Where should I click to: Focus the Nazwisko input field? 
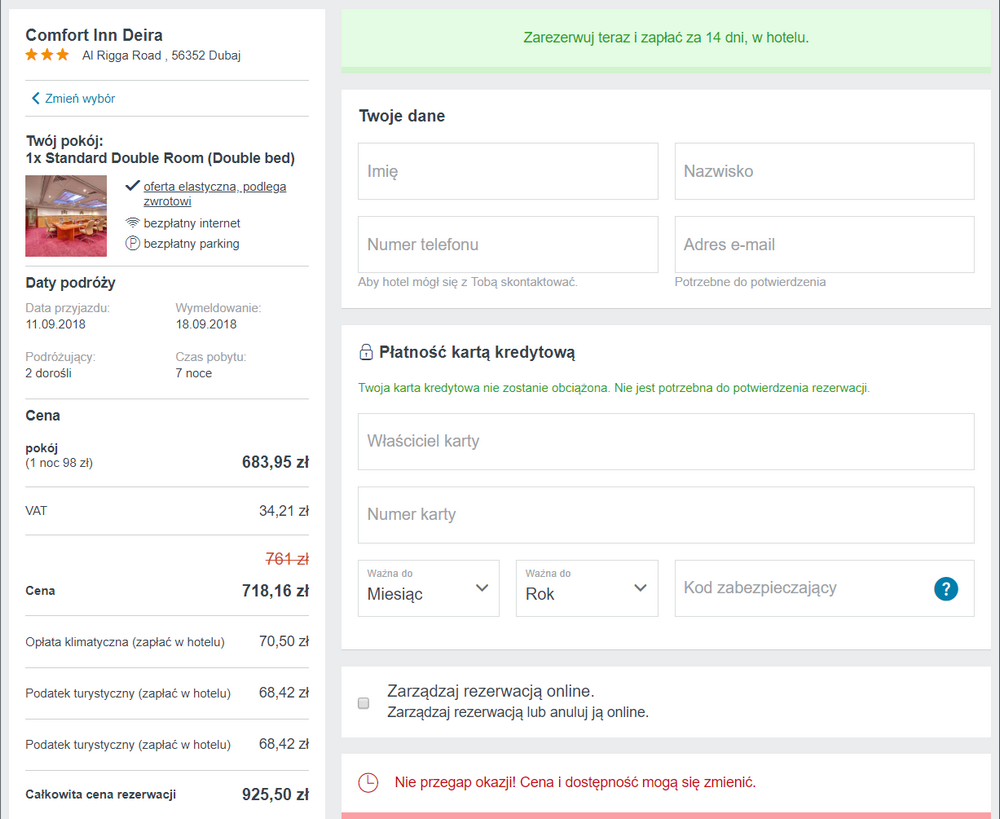click(825, 171)
